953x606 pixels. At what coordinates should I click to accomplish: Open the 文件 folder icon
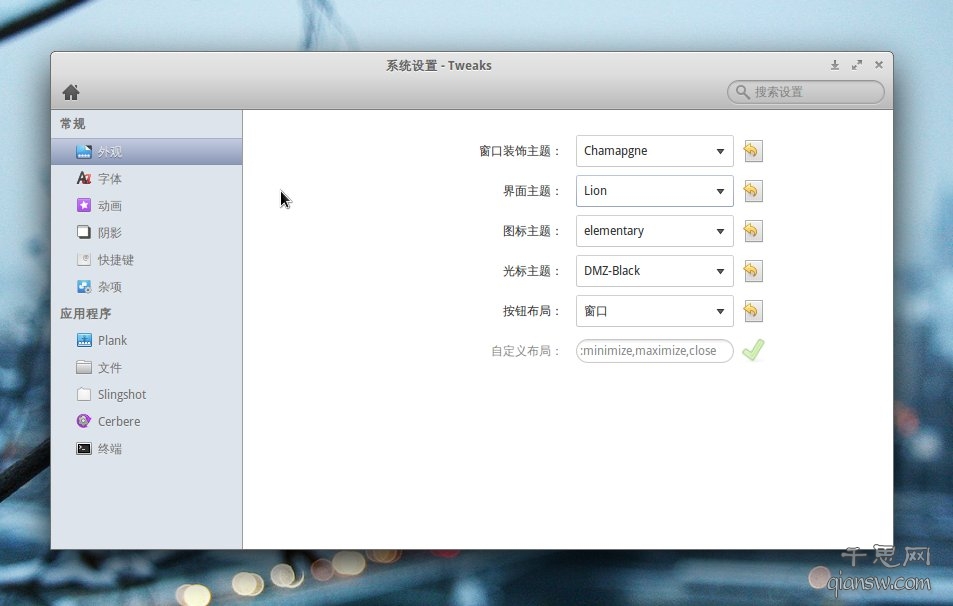[84, 367]
